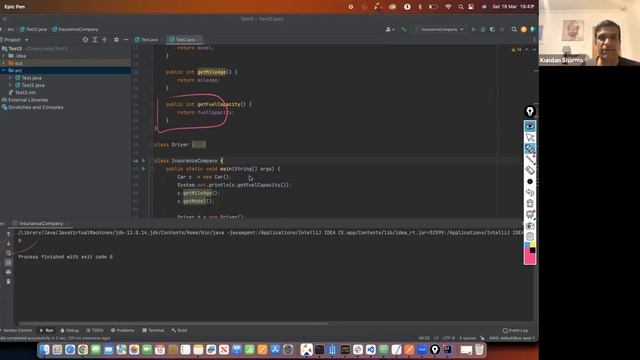Pick yellow color in Epic Pen palette

[533, 245]
